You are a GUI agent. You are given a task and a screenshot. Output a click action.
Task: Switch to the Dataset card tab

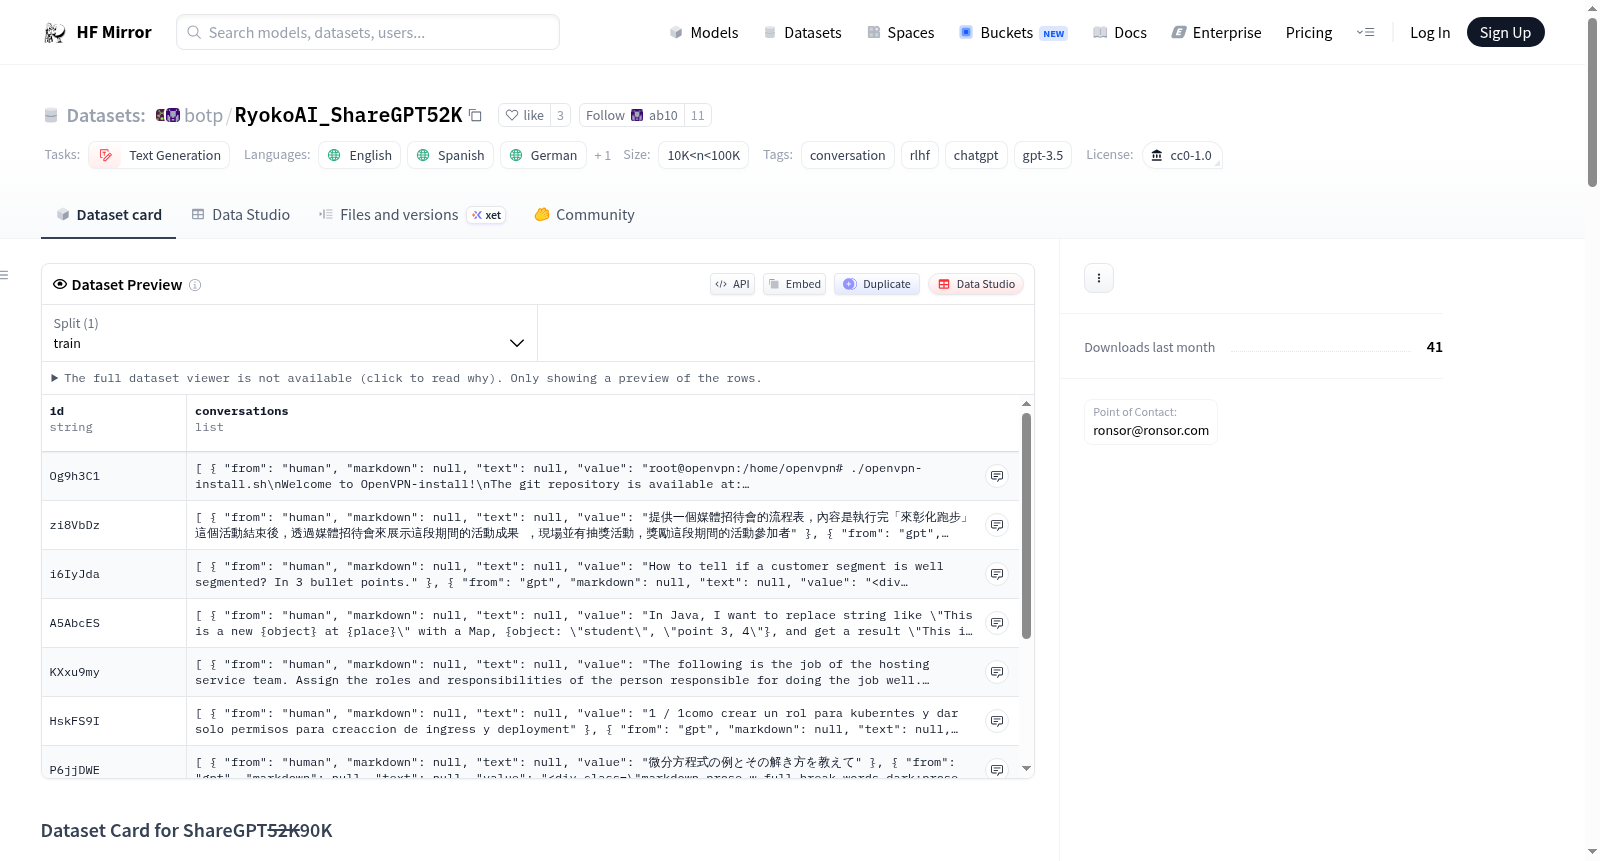(108, 215)
